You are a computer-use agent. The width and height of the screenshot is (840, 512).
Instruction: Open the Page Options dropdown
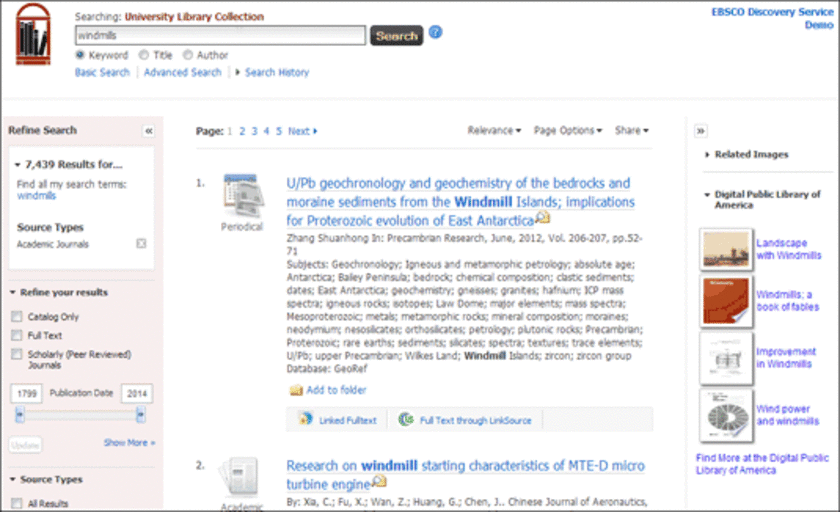pyautogui.click(x=568, y=130)
